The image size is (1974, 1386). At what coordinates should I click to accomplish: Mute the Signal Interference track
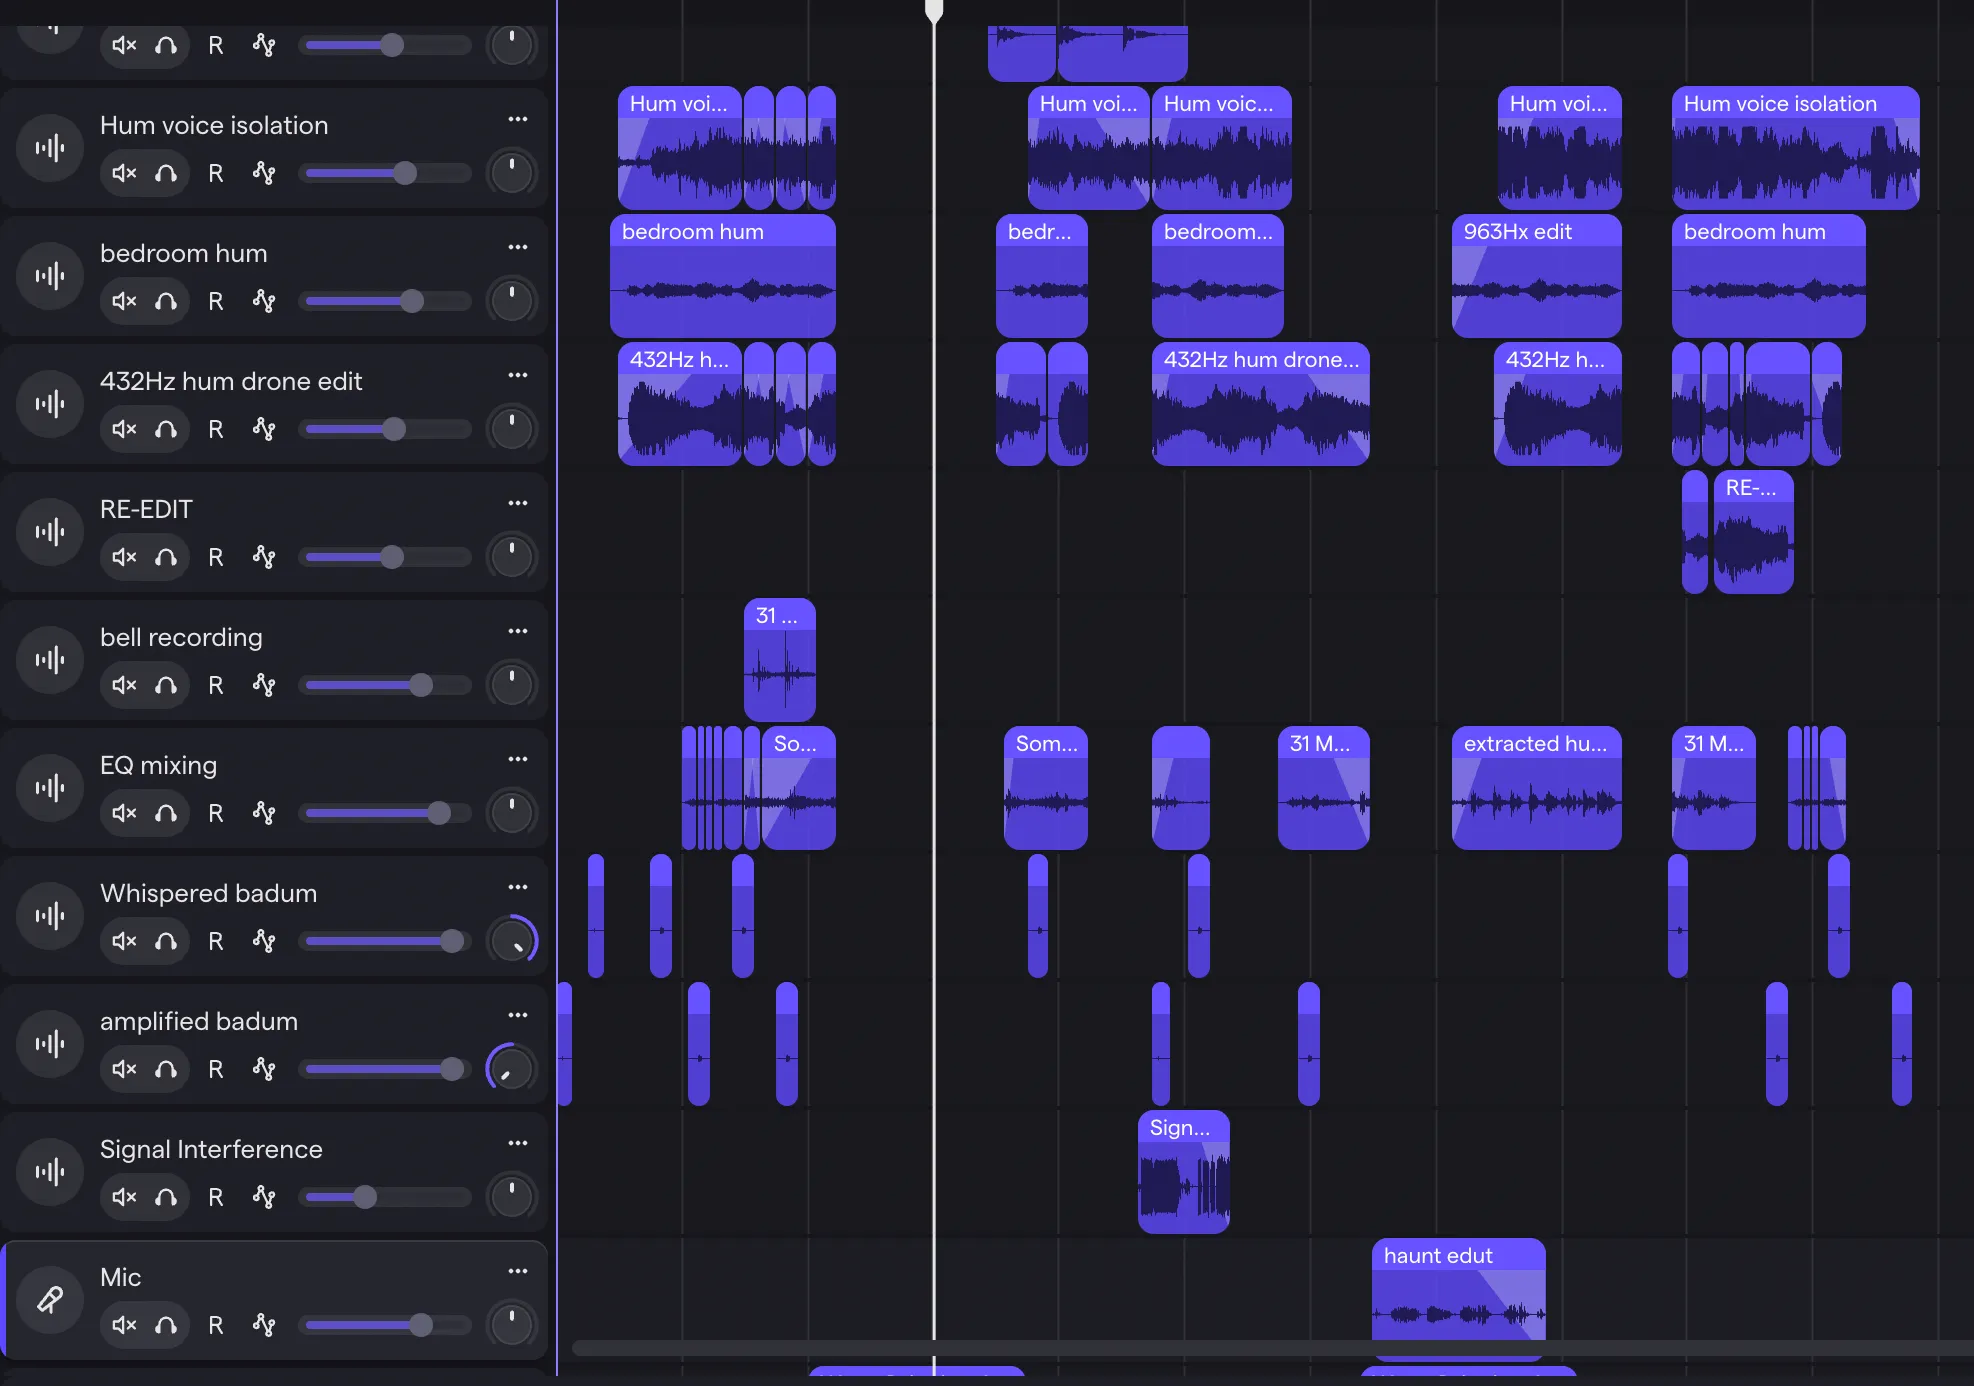click(124, 1197)
